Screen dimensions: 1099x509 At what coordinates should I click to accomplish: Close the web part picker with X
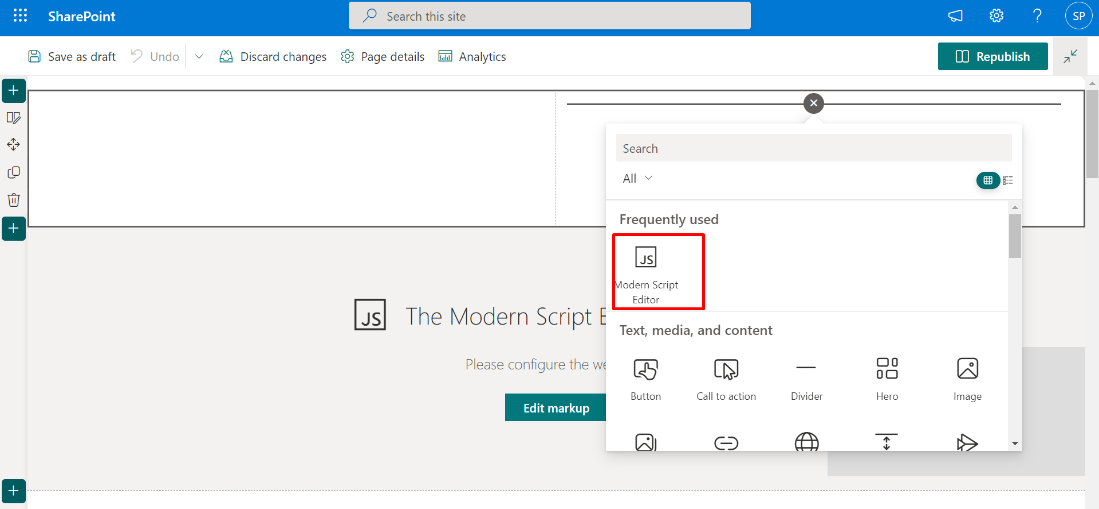[813, 104]
